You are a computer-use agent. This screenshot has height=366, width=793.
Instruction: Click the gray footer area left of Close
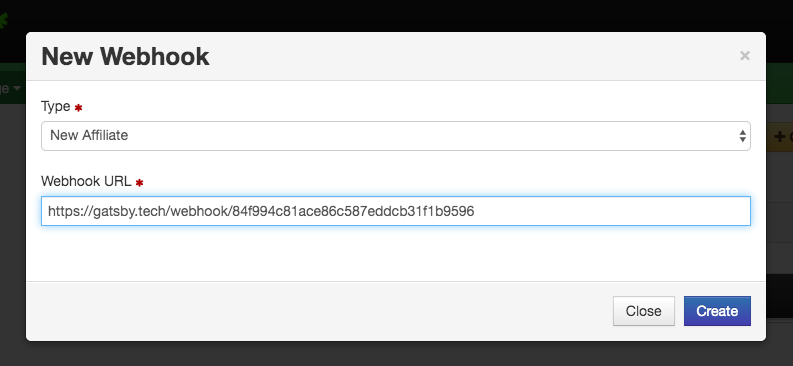click(x=319, y=311)
